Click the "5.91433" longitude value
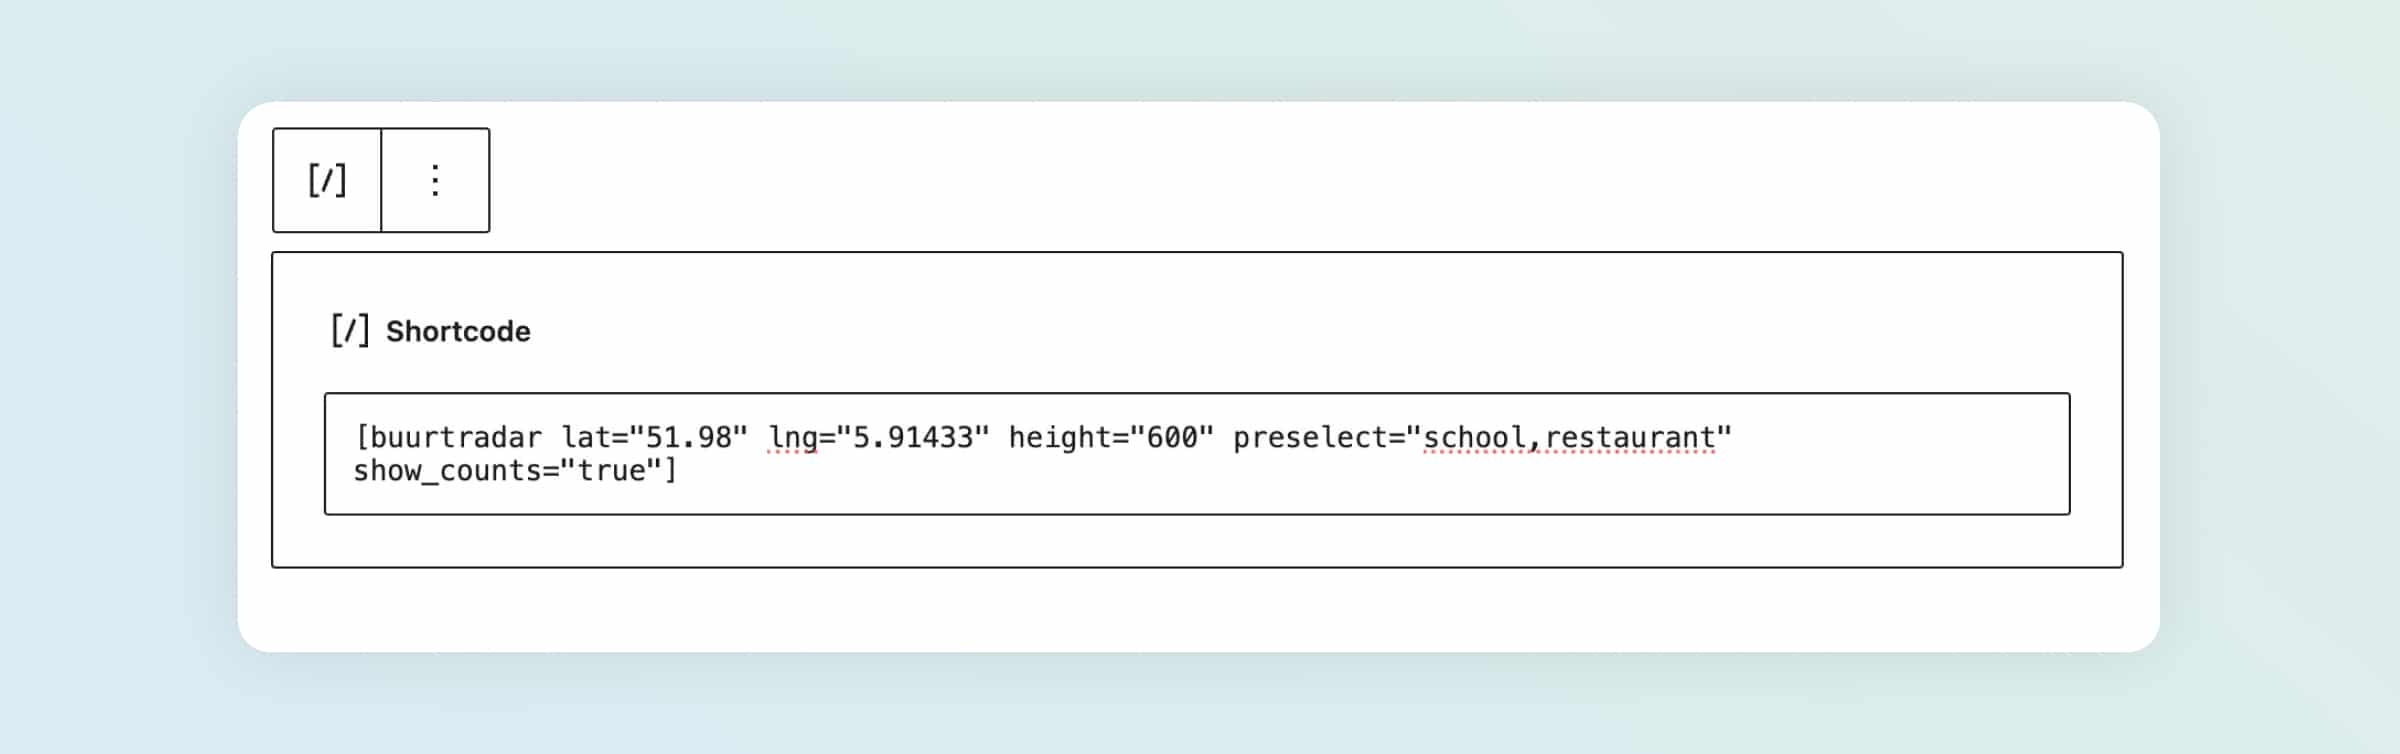Image resolution: width=2400 pixels, height=754 pixels. coord(912,438)
